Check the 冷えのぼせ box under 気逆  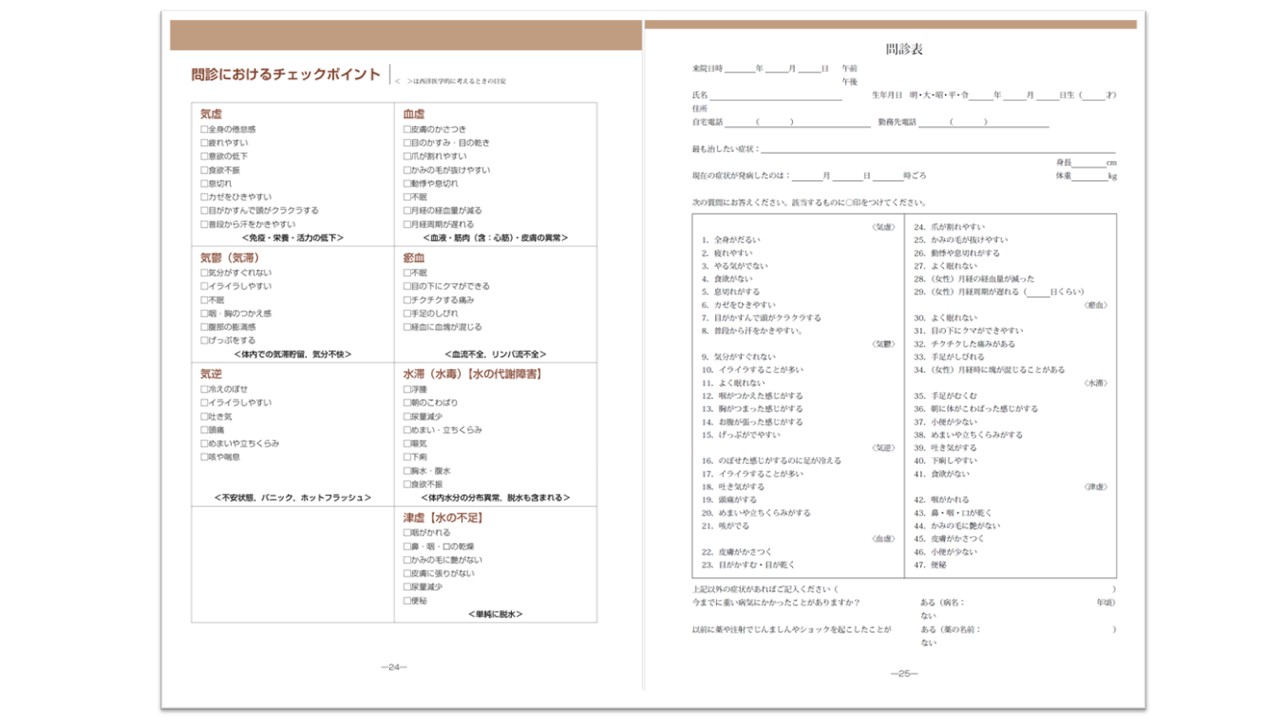[204, 389]
